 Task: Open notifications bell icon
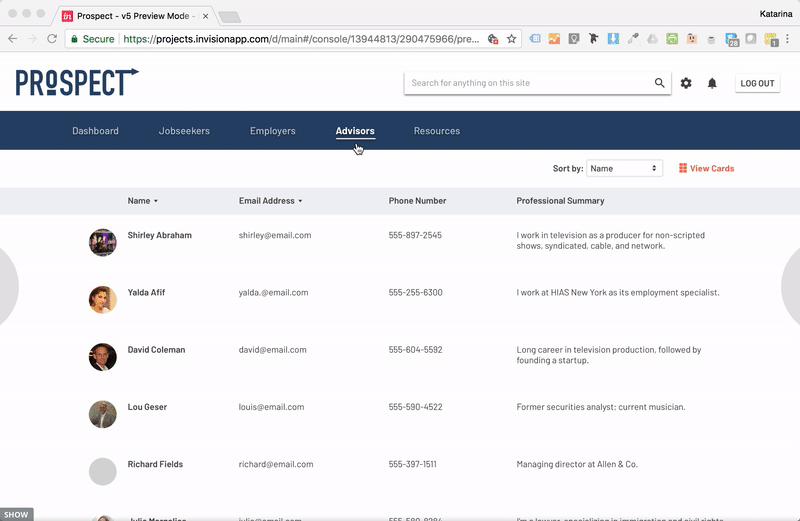[712, 83]
